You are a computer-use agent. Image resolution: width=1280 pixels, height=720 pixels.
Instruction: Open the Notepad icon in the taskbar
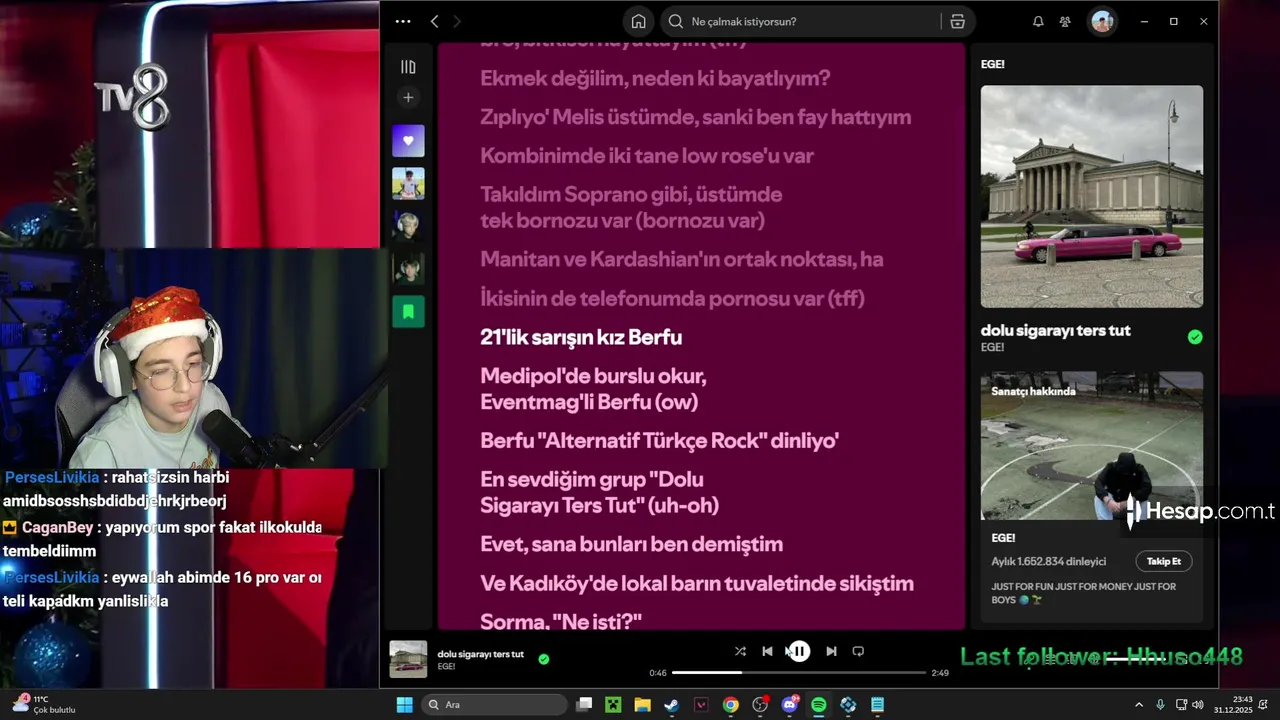pyautogui.click(x=877, y=705)
